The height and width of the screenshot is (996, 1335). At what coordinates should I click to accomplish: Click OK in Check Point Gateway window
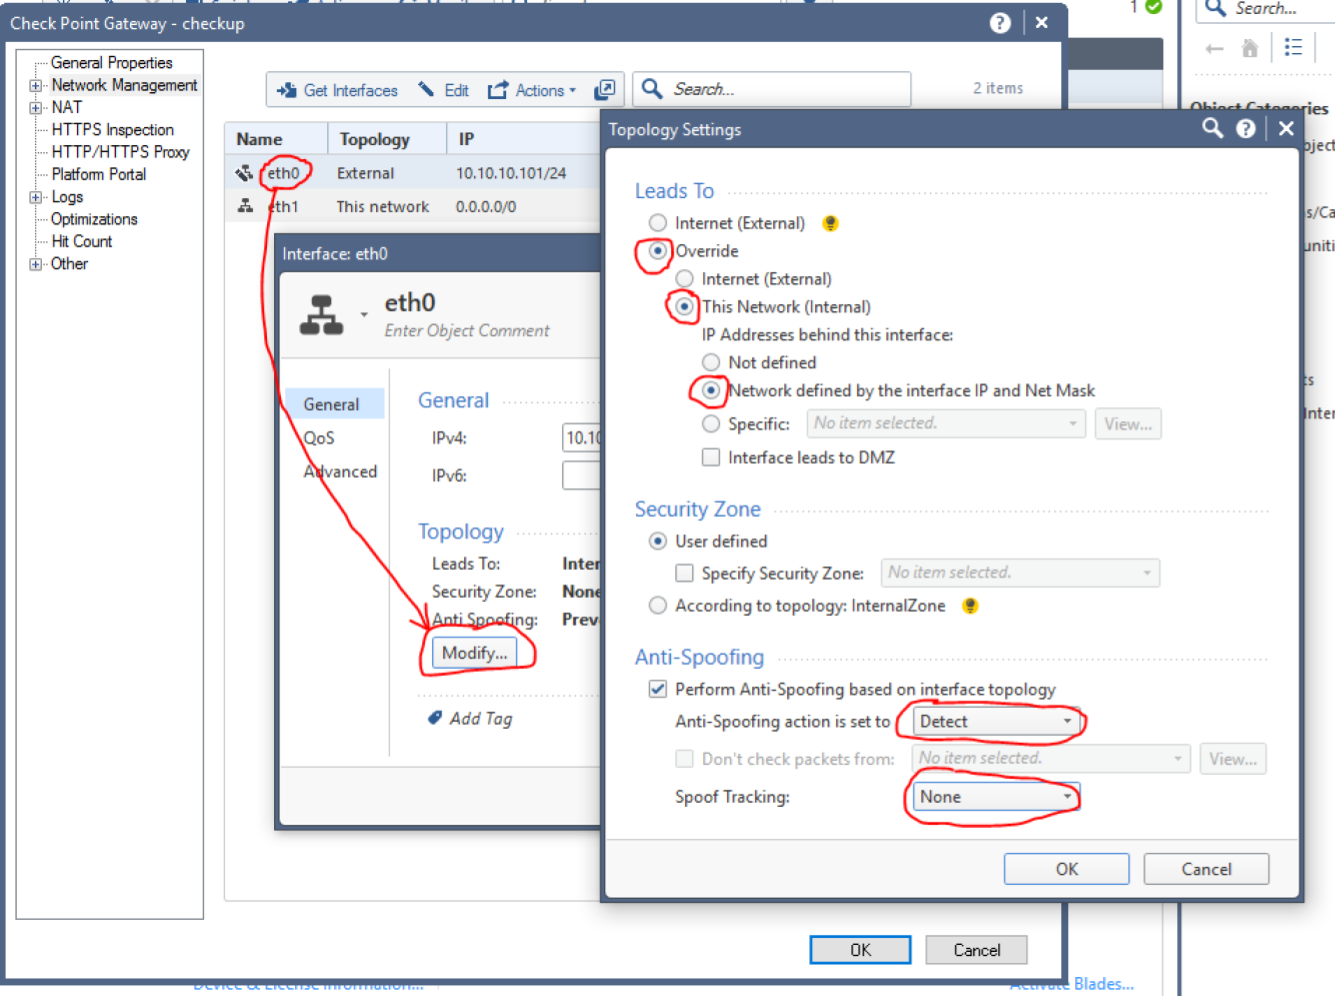860,950
